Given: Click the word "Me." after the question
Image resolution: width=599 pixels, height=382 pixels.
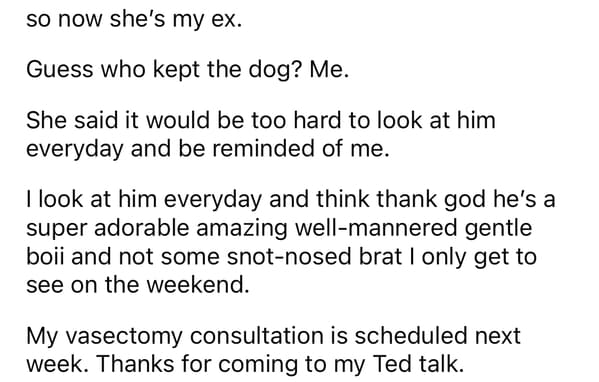Looking at the screenshot, I should click(329, 70).
